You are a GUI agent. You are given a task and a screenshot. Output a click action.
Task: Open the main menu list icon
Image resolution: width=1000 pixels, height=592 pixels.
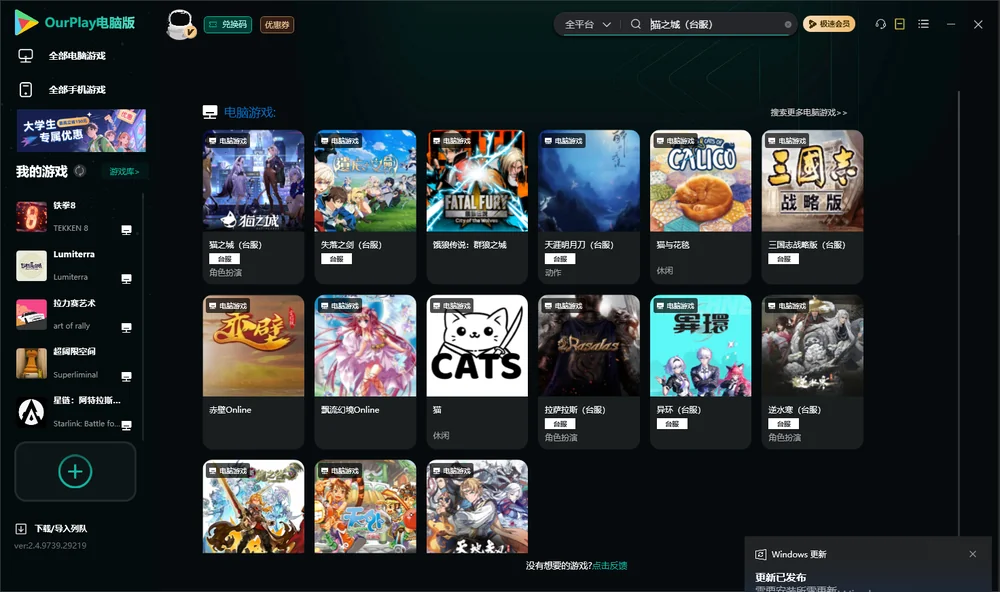[x=923, y=24]
